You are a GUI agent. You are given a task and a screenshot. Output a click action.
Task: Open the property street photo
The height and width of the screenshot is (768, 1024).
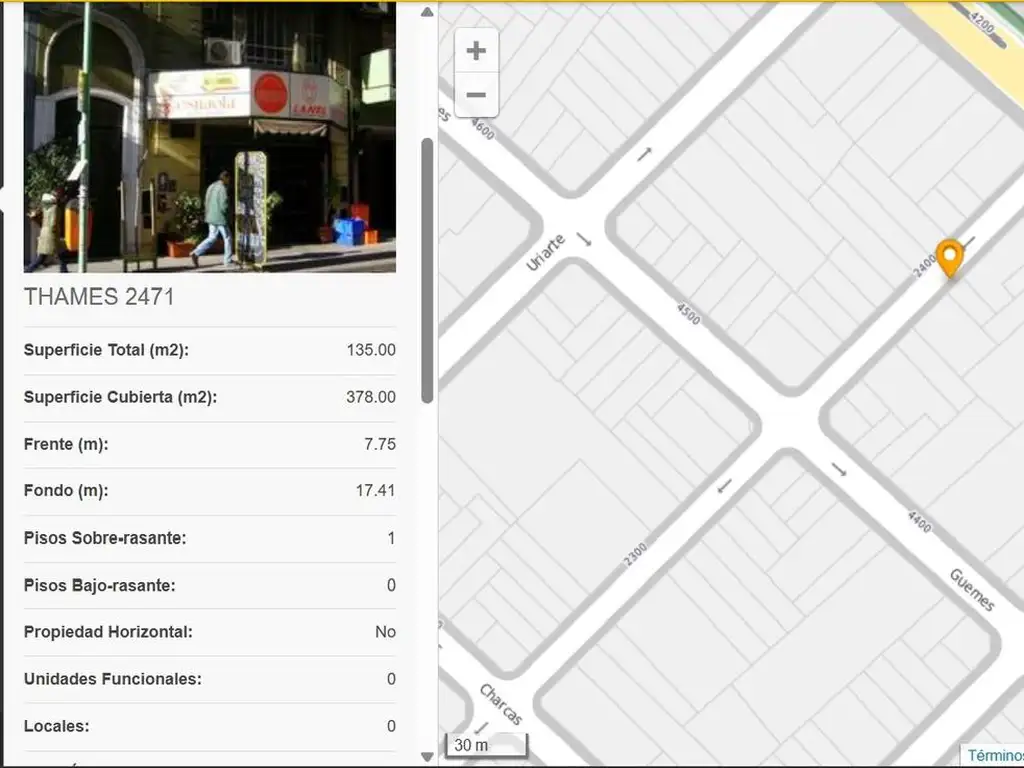pyautogui.click(x=209, y=137)
